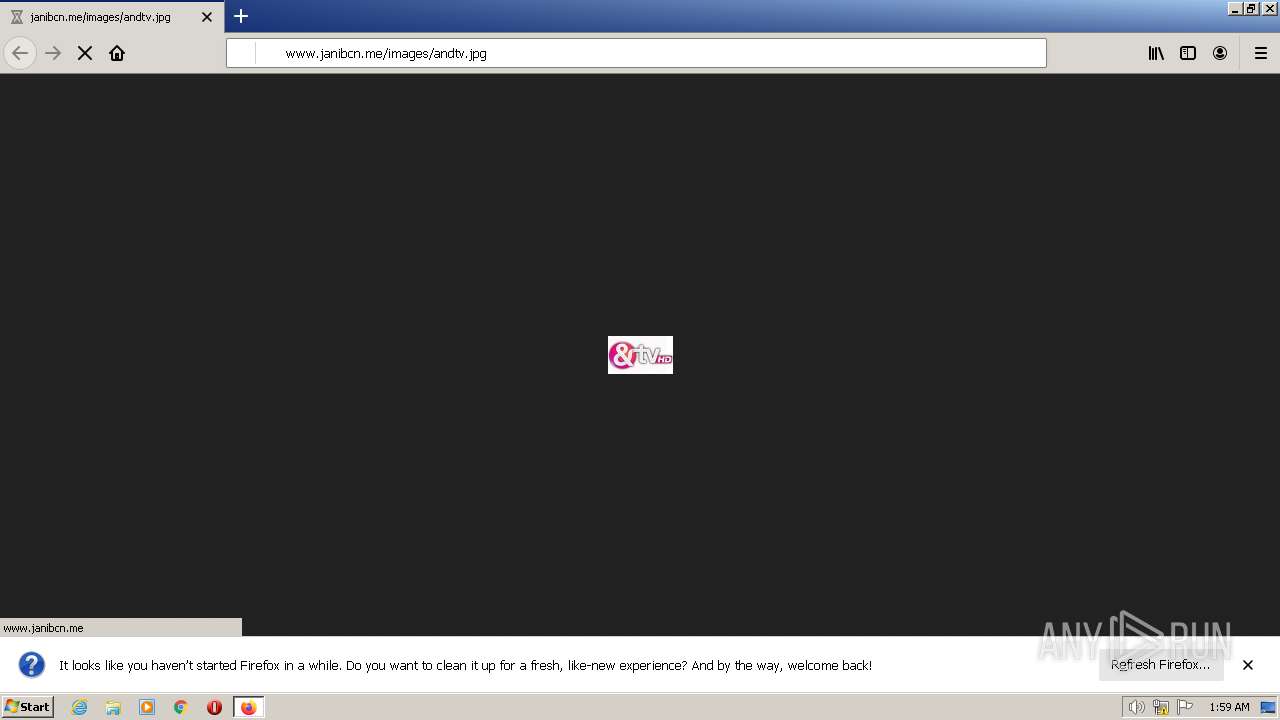
Task: Open the Library bookshelf icon
Action: pos(1156,53)
